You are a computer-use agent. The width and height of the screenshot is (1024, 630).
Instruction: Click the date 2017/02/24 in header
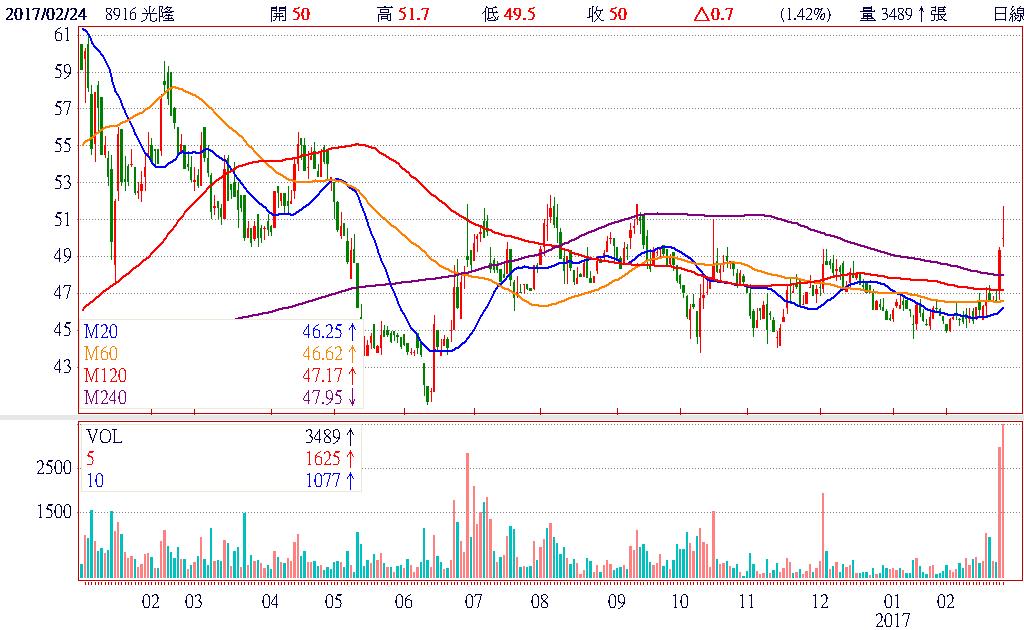click(x=46, y=14)
